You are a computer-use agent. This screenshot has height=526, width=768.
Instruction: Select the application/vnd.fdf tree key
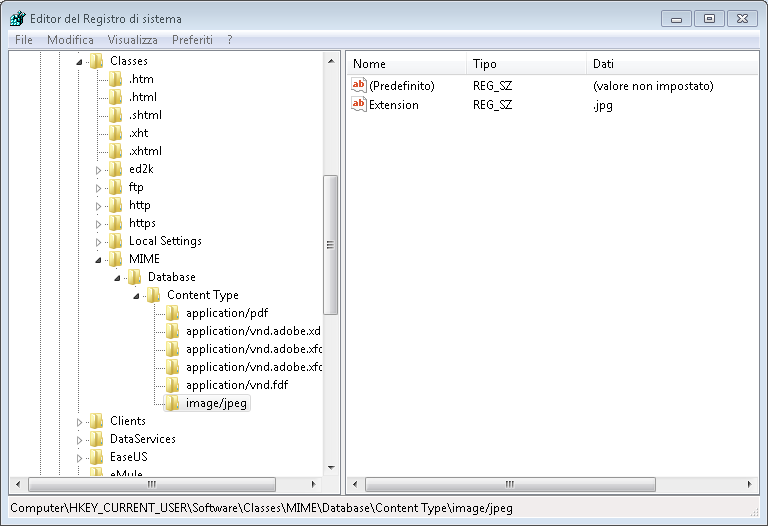(237, 385)
